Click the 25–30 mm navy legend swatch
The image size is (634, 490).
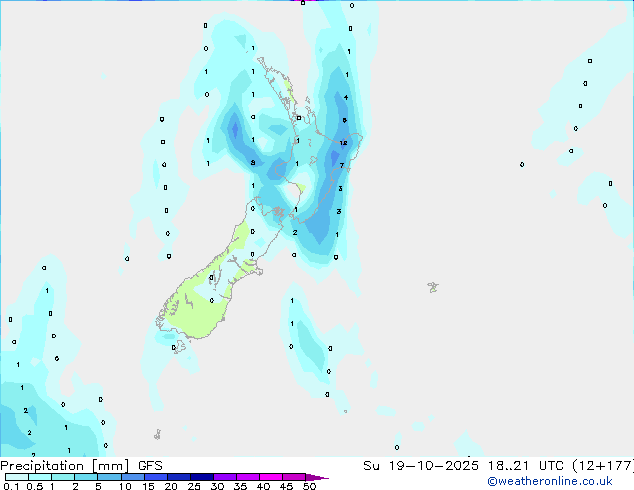point(201,477)
